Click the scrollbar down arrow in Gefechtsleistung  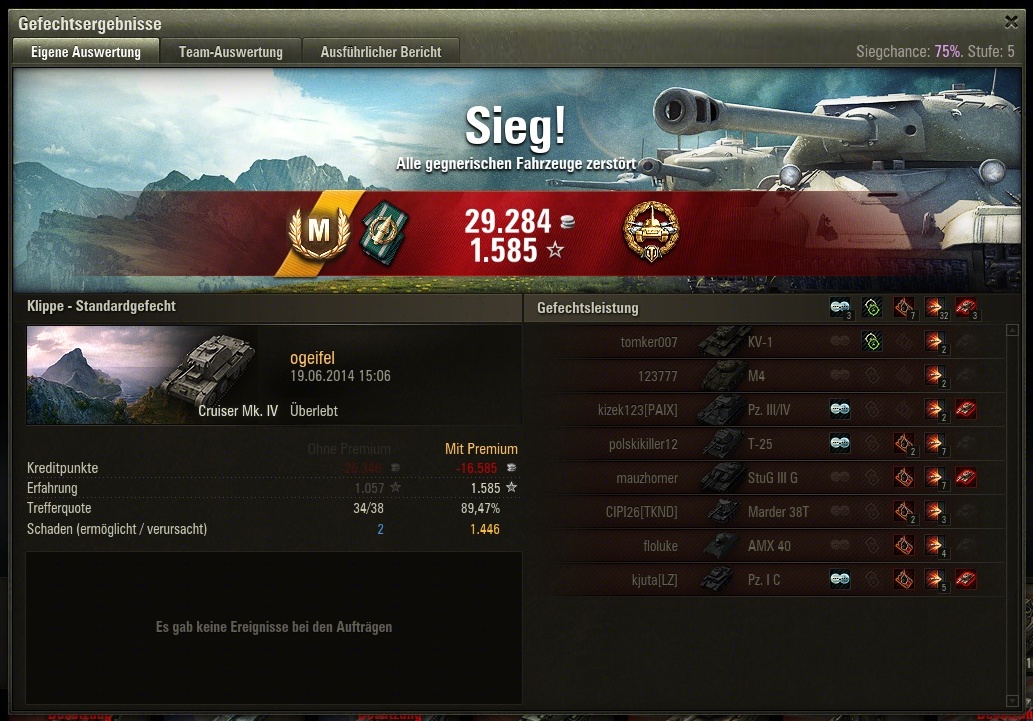coord(1013,701)
